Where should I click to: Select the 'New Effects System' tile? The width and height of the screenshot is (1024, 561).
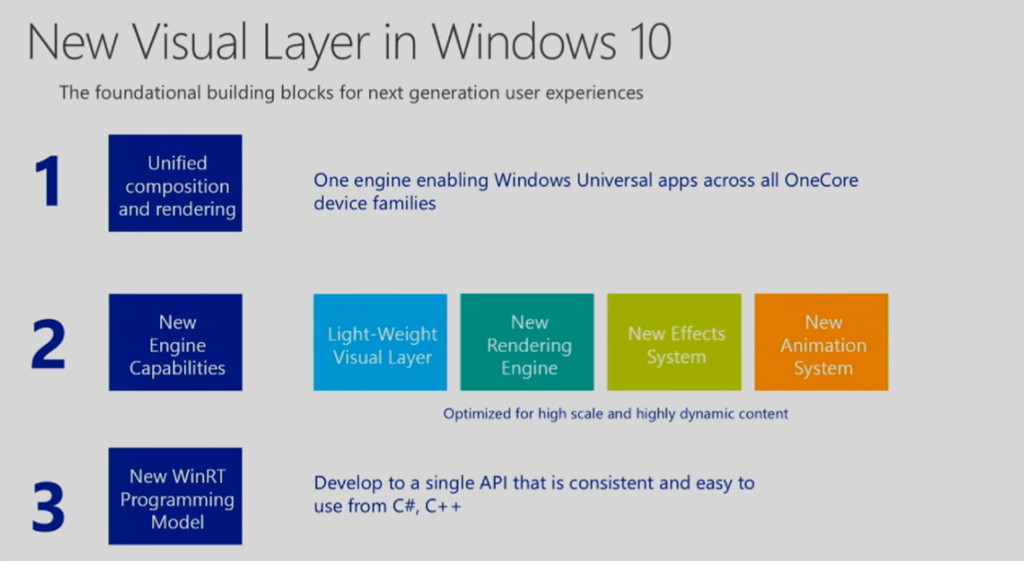pyautogui.click(x=674, y=342)
